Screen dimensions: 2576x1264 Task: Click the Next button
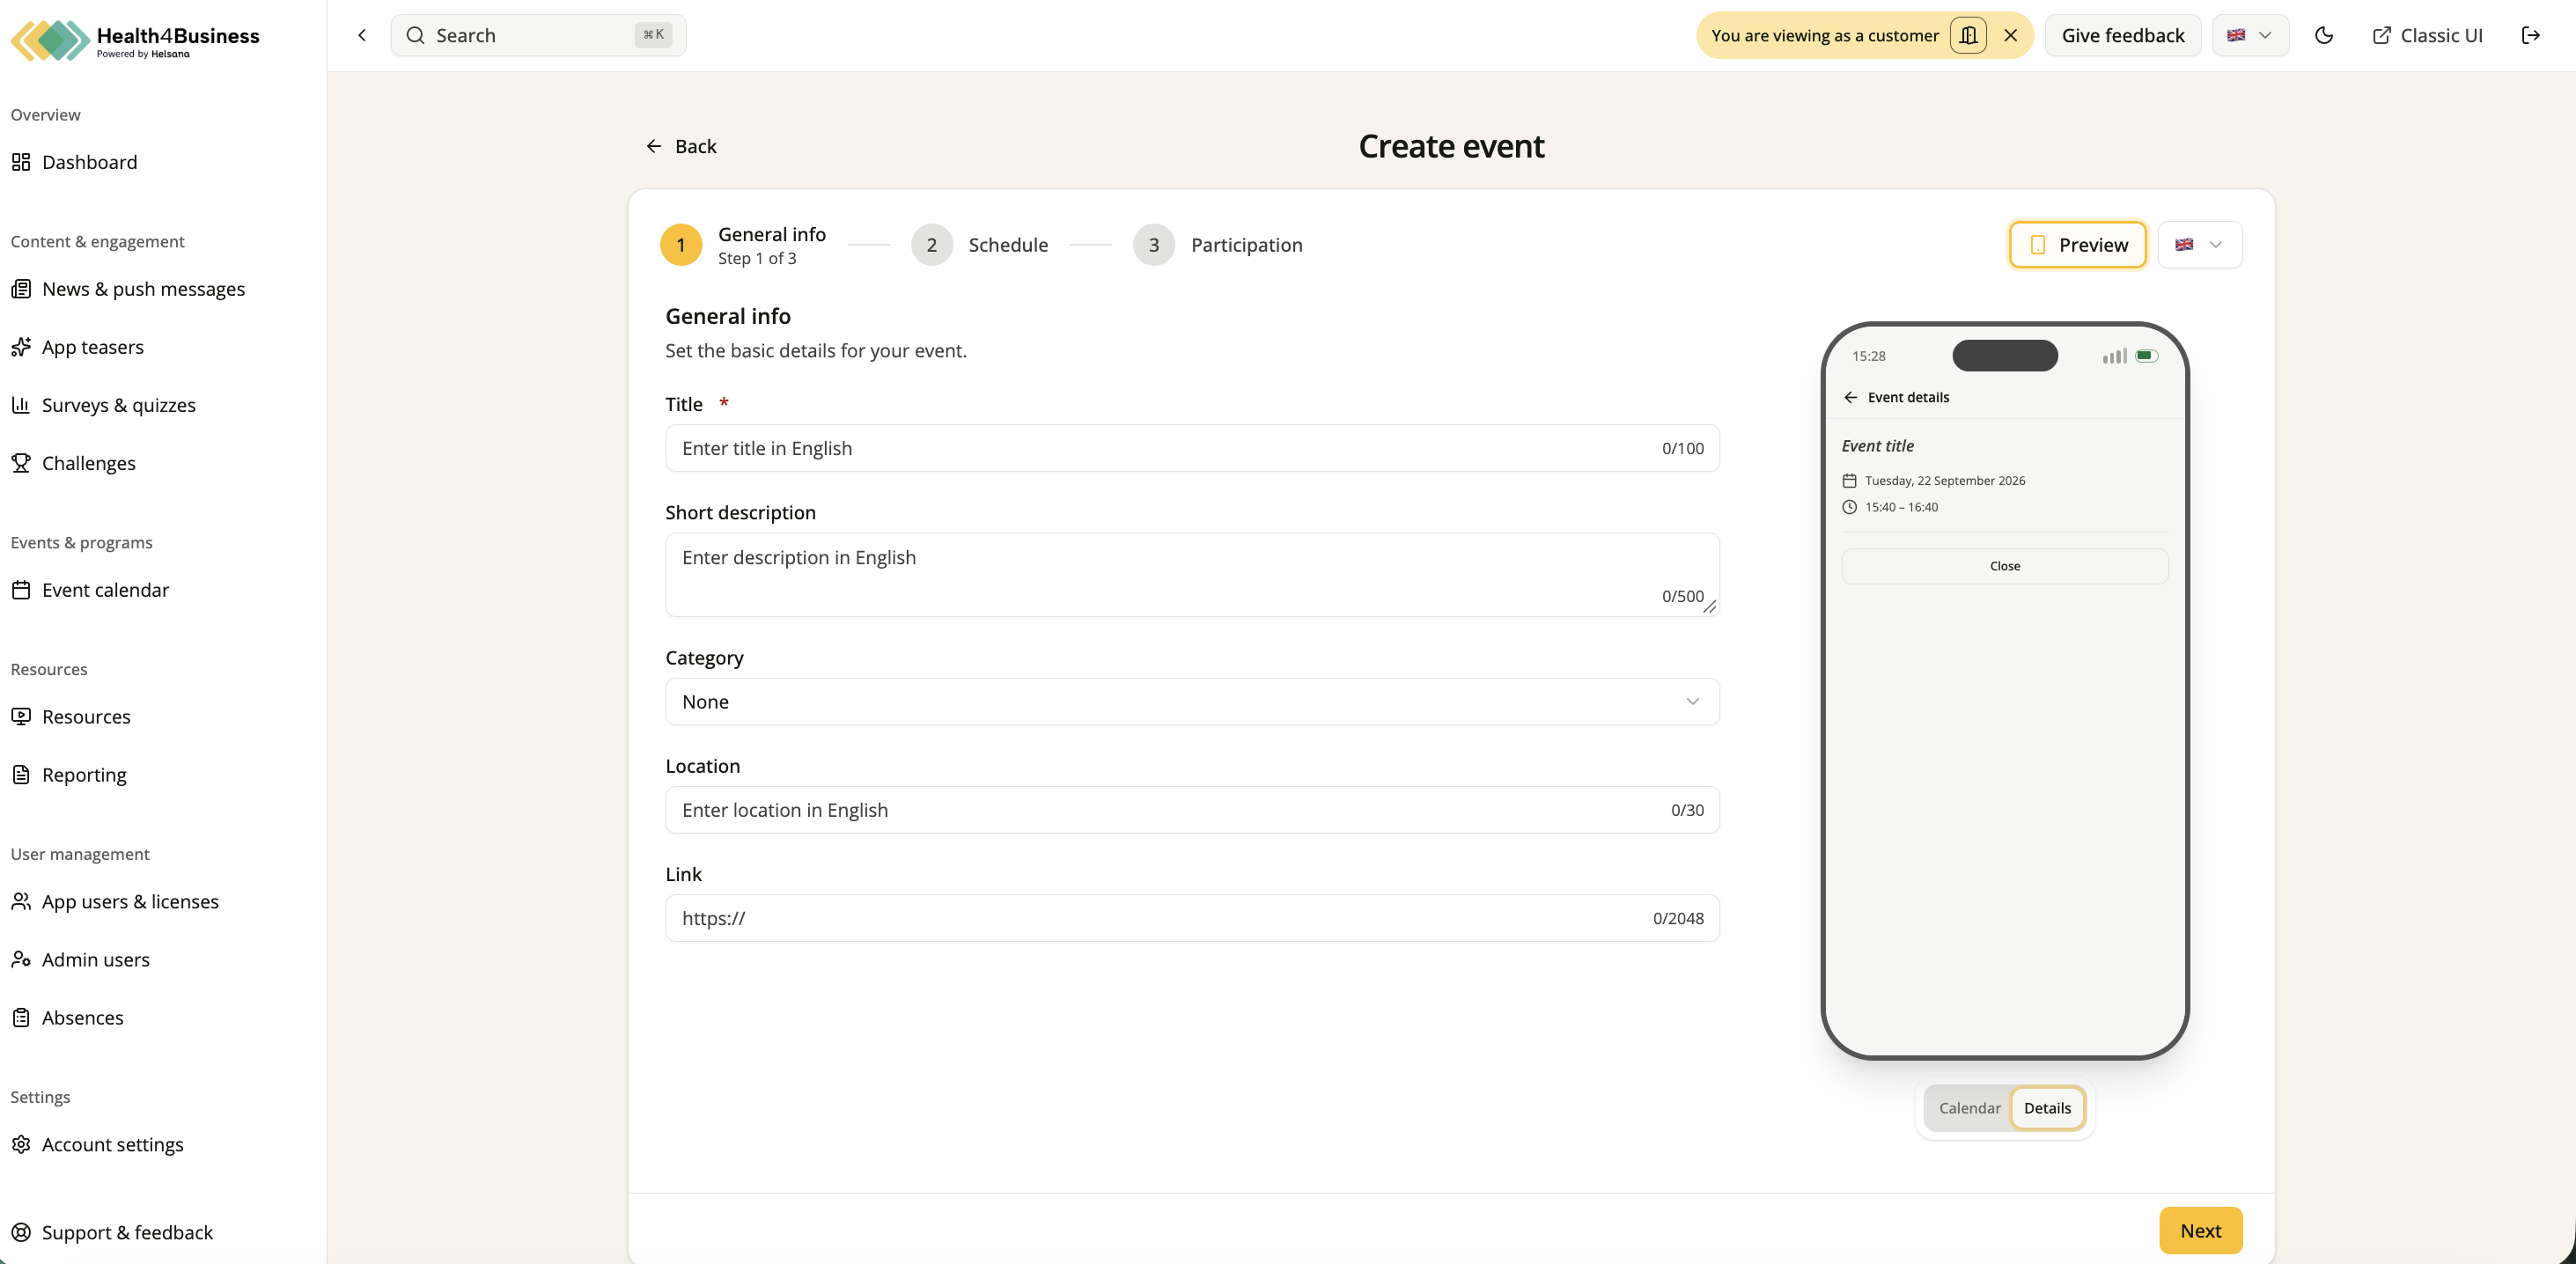(2200, 1231)
